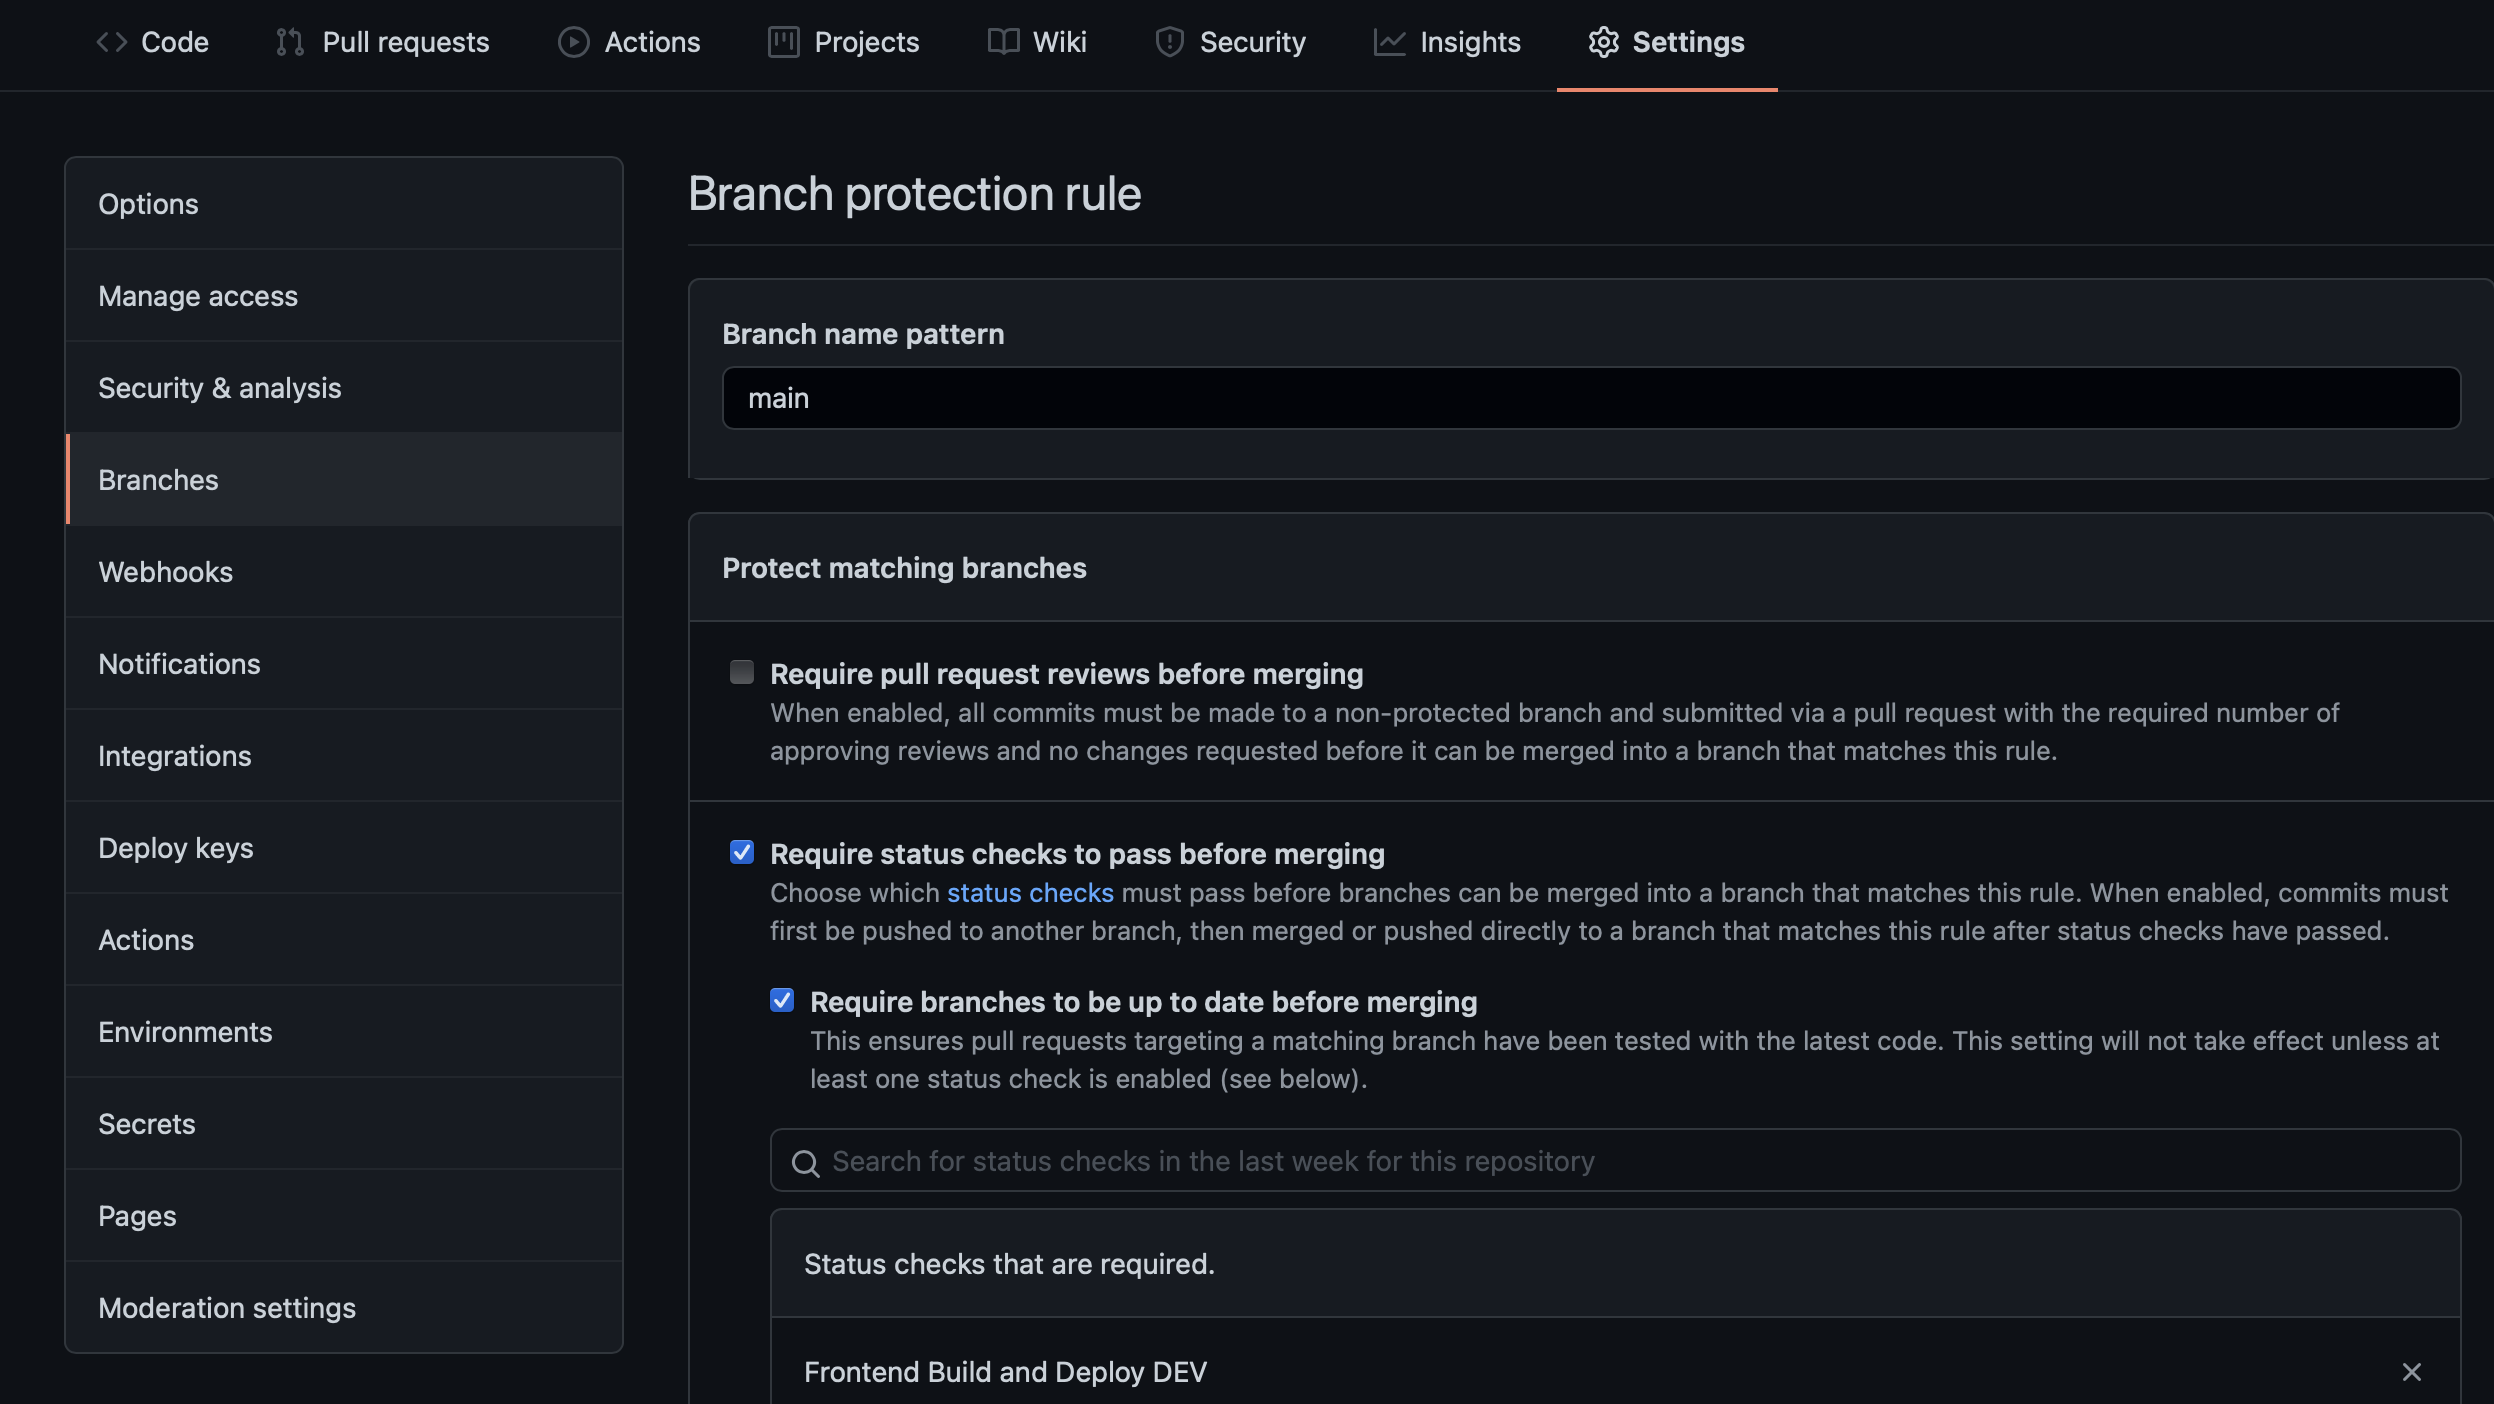Image resolution: width=2494 pixels, height=1404 pixels.
Task: Open Integrations in sidebar
Action: pyautogui.click(x=344, y=756)
